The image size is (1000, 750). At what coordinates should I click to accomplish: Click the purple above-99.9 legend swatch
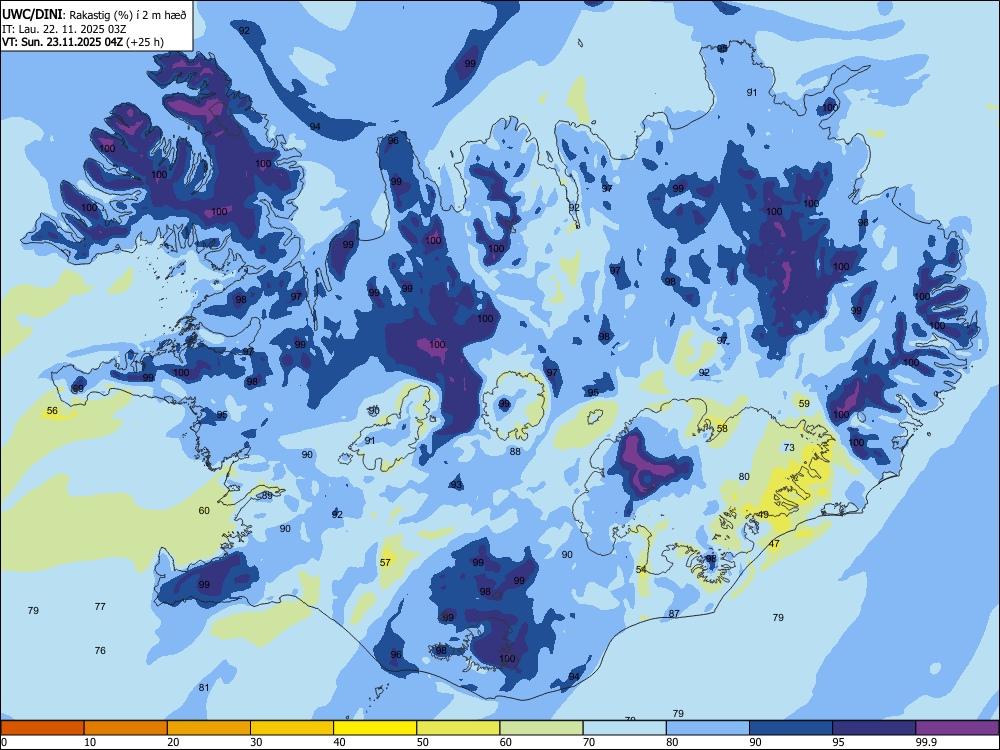point(957,728)
